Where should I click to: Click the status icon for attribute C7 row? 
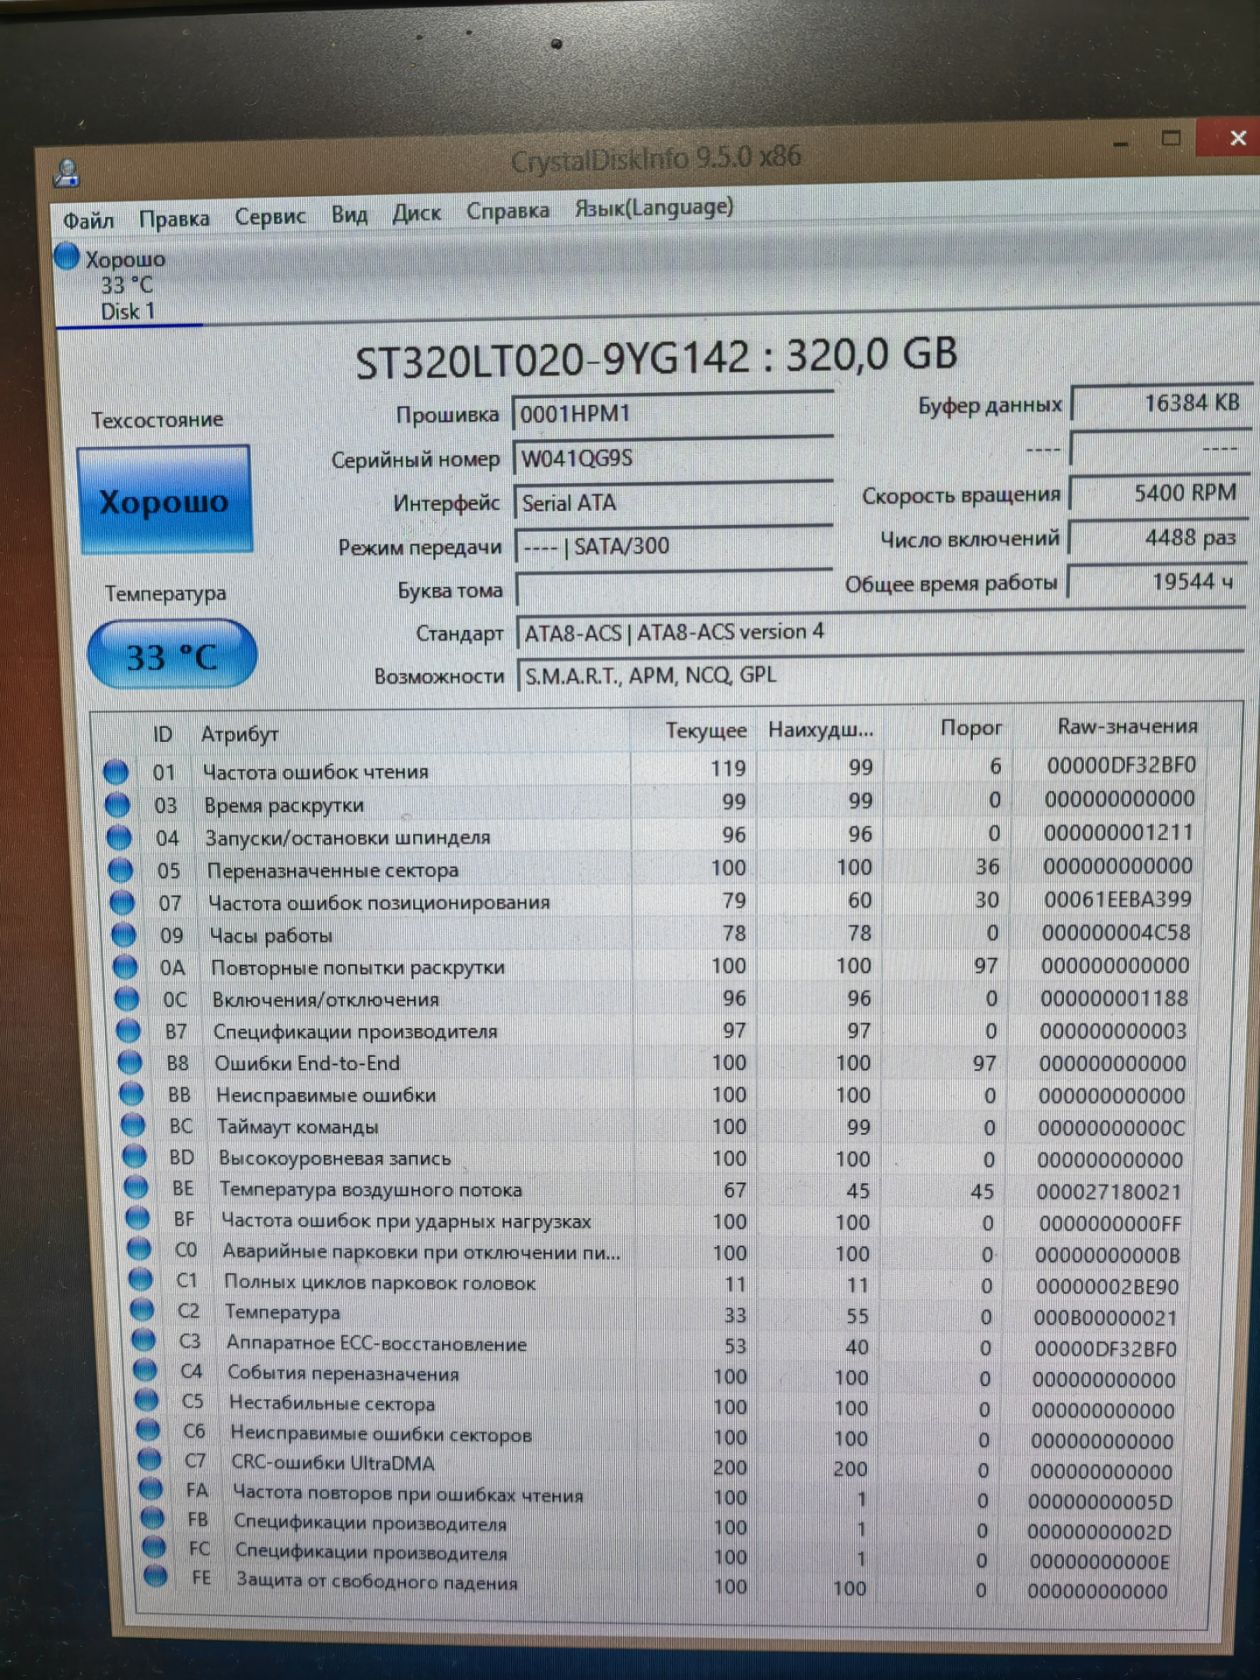[x=149, y=1460]
